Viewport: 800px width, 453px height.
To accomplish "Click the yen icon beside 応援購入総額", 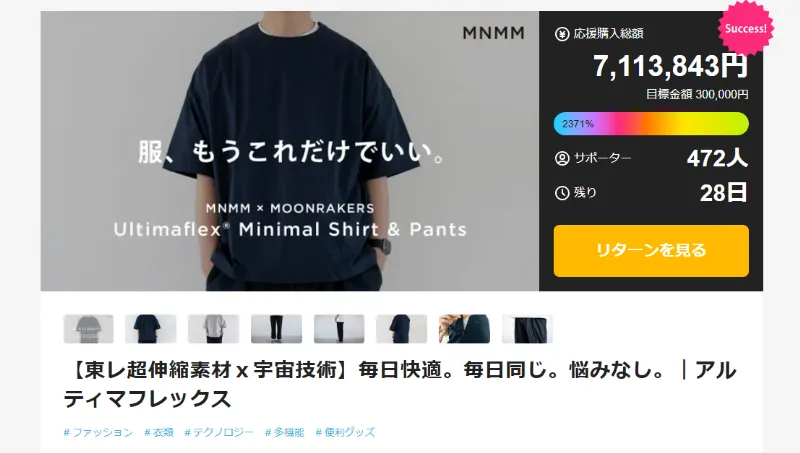I will 562,34.
